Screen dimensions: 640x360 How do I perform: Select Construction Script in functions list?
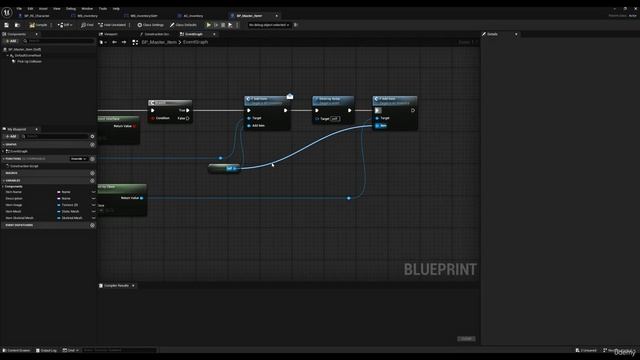pyautogui.click(x=24, y=166)
